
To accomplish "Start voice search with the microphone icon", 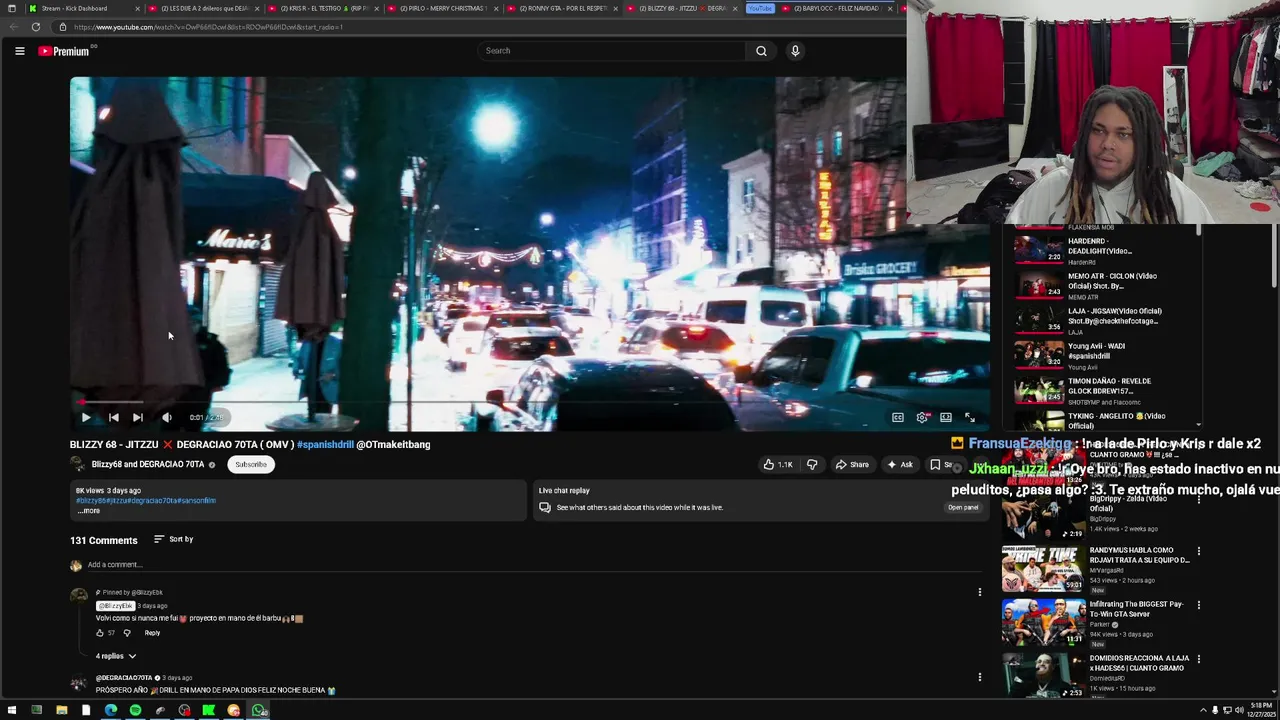I will tap(795, 51).
